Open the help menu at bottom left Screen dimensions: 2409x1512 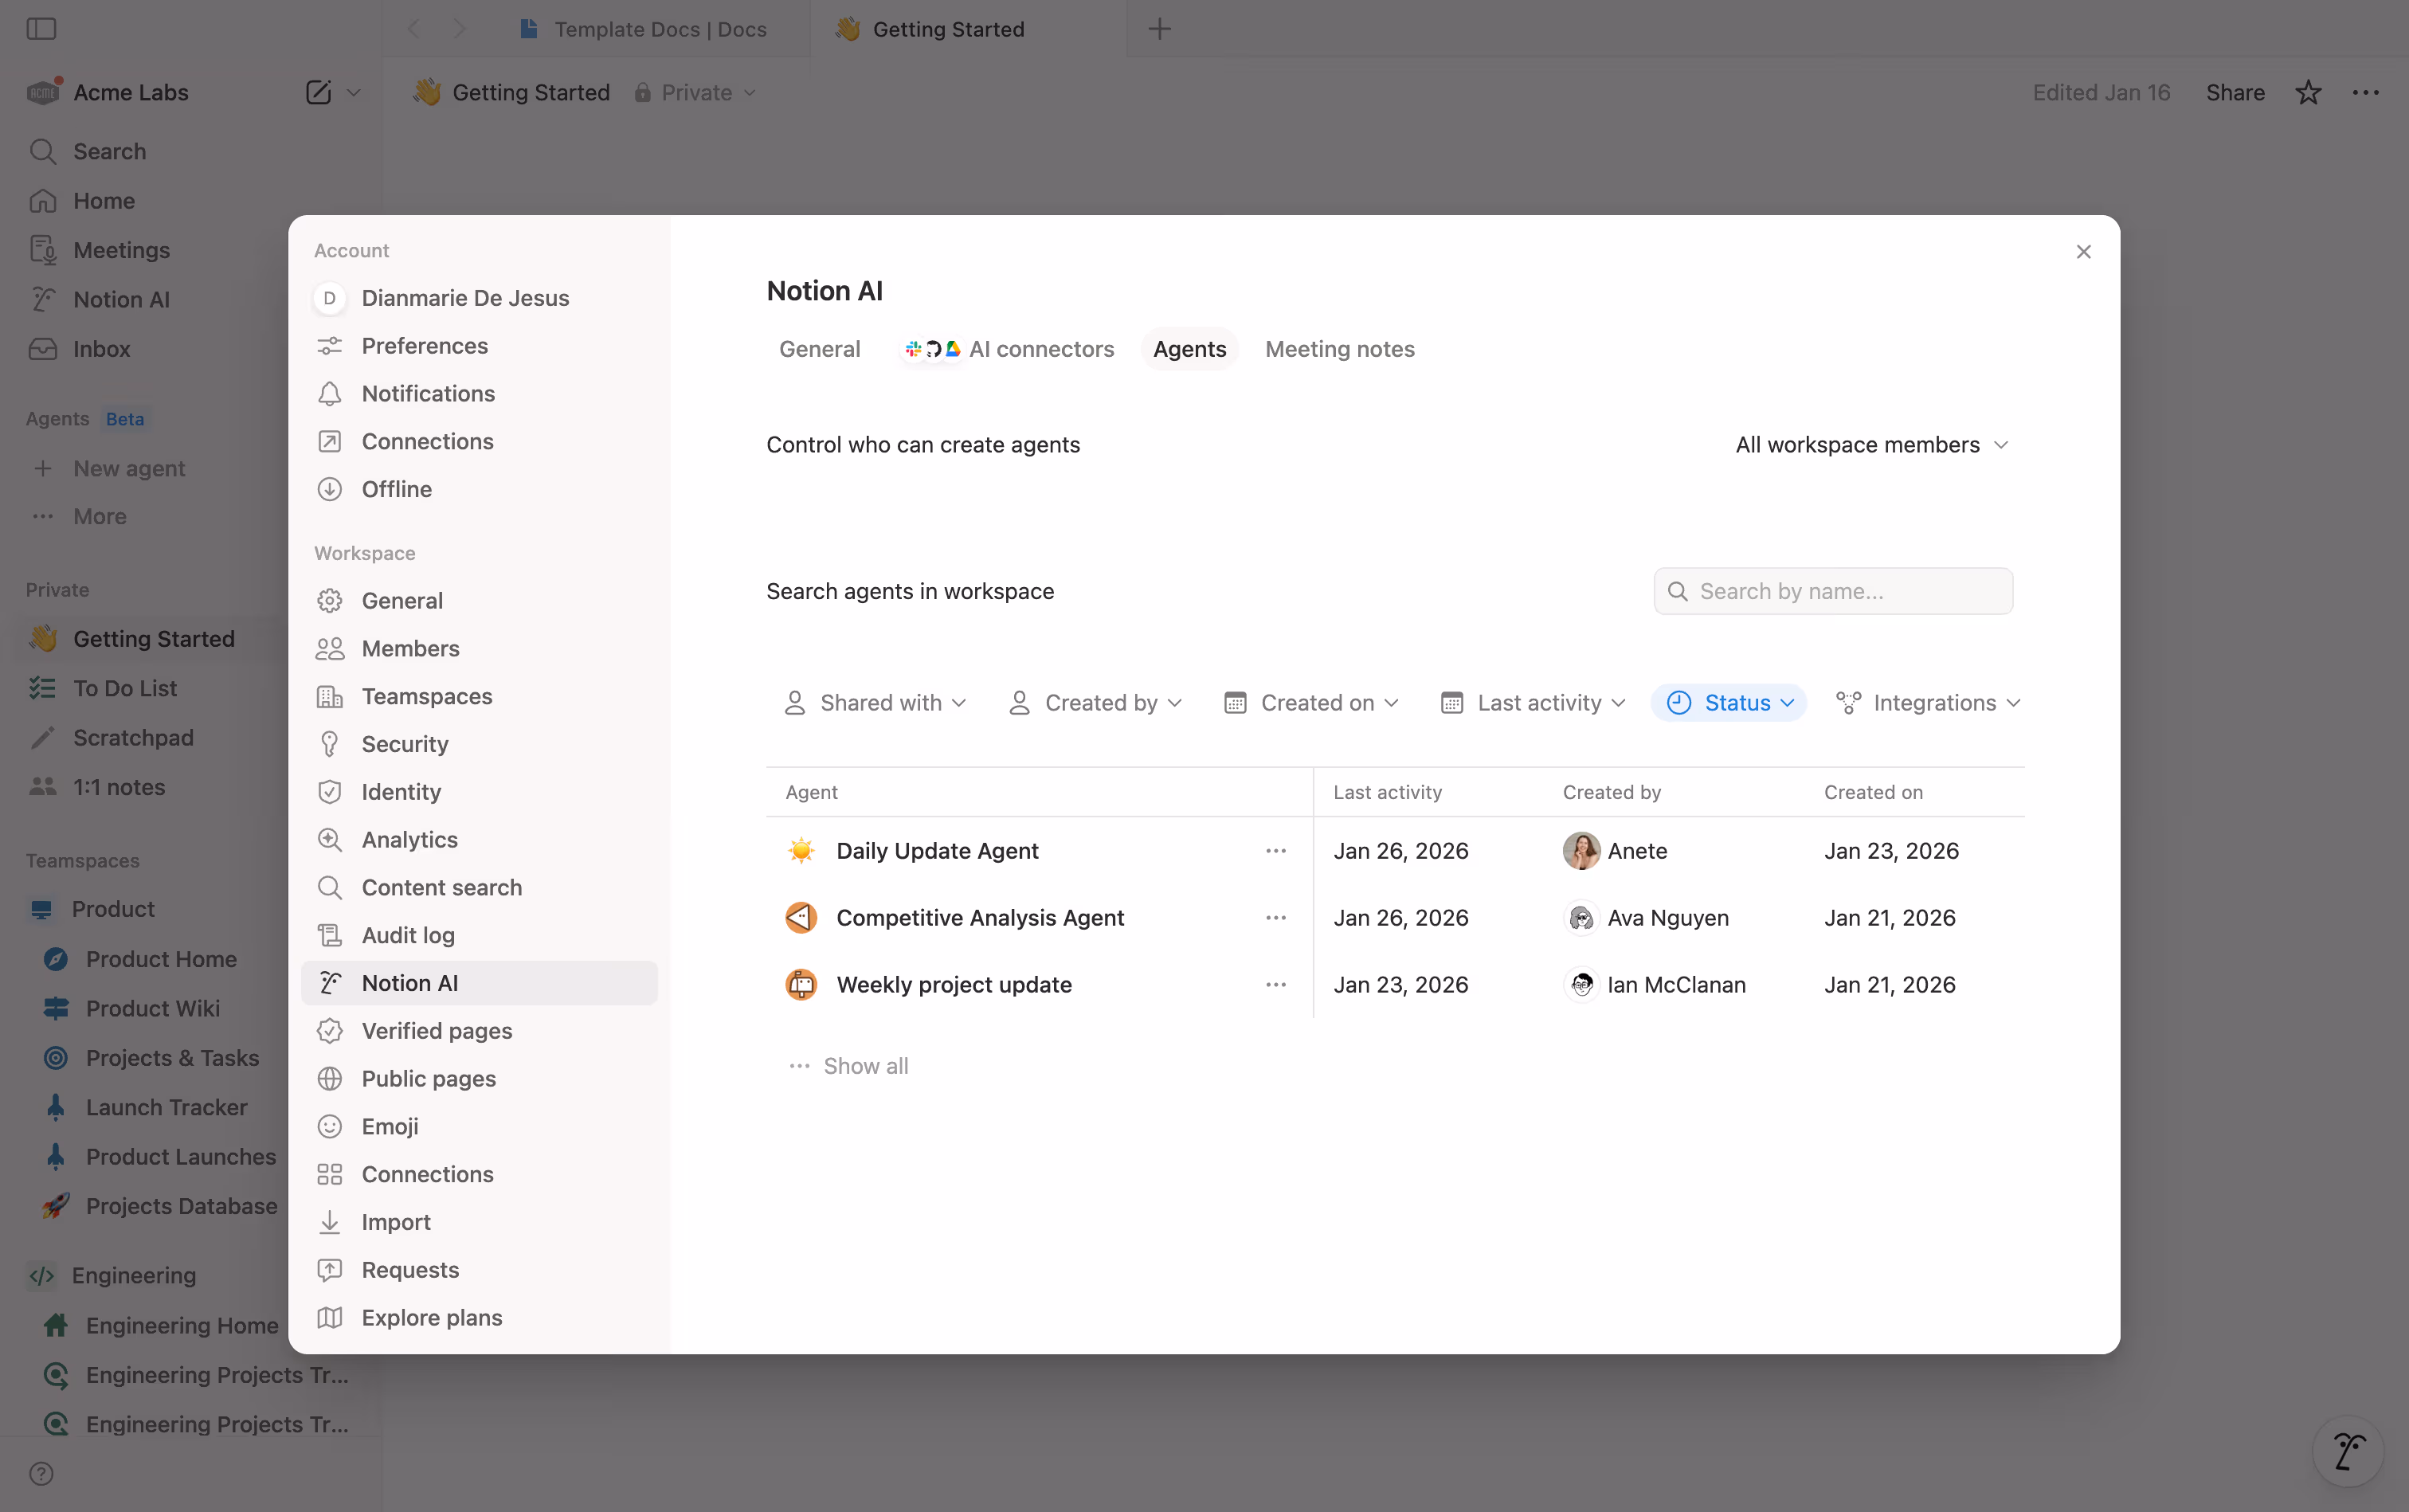tap(41, 1473)
